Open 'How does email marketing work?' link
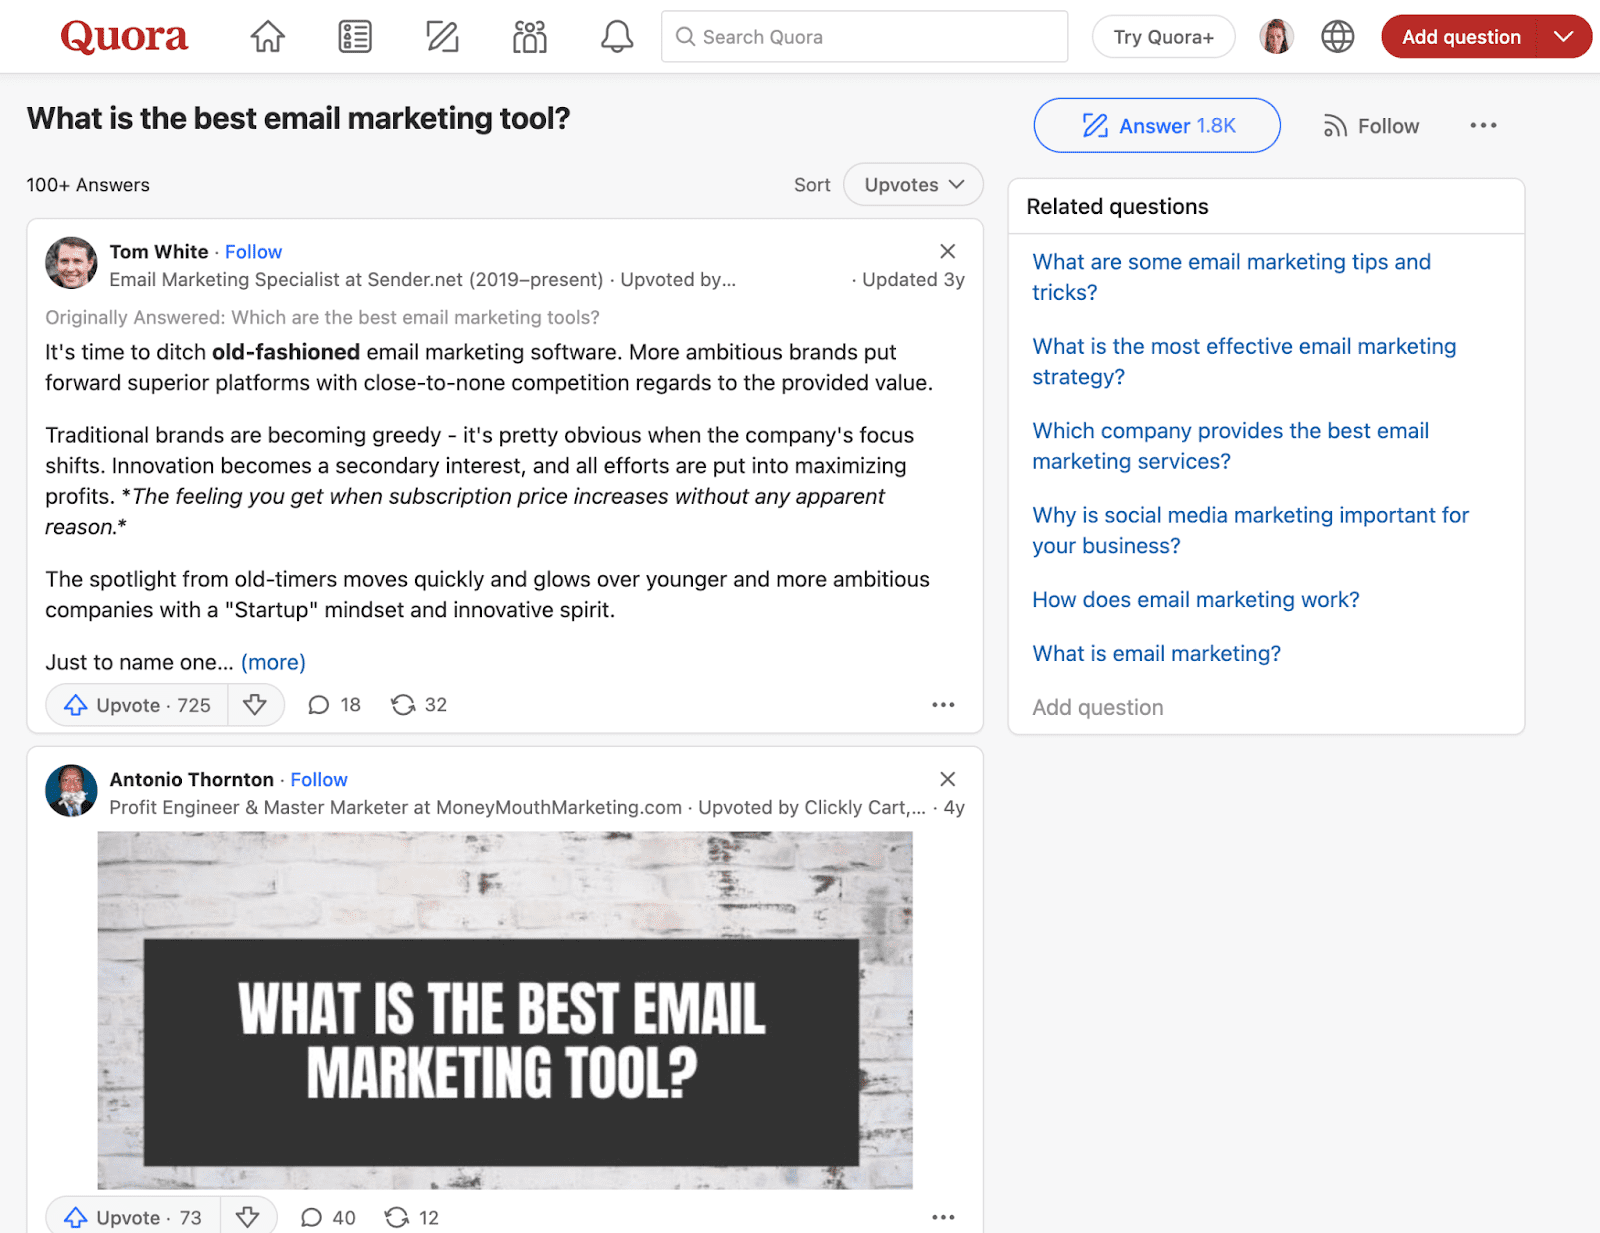This screenshot has width=1600, height=1233. point(1195,600)
